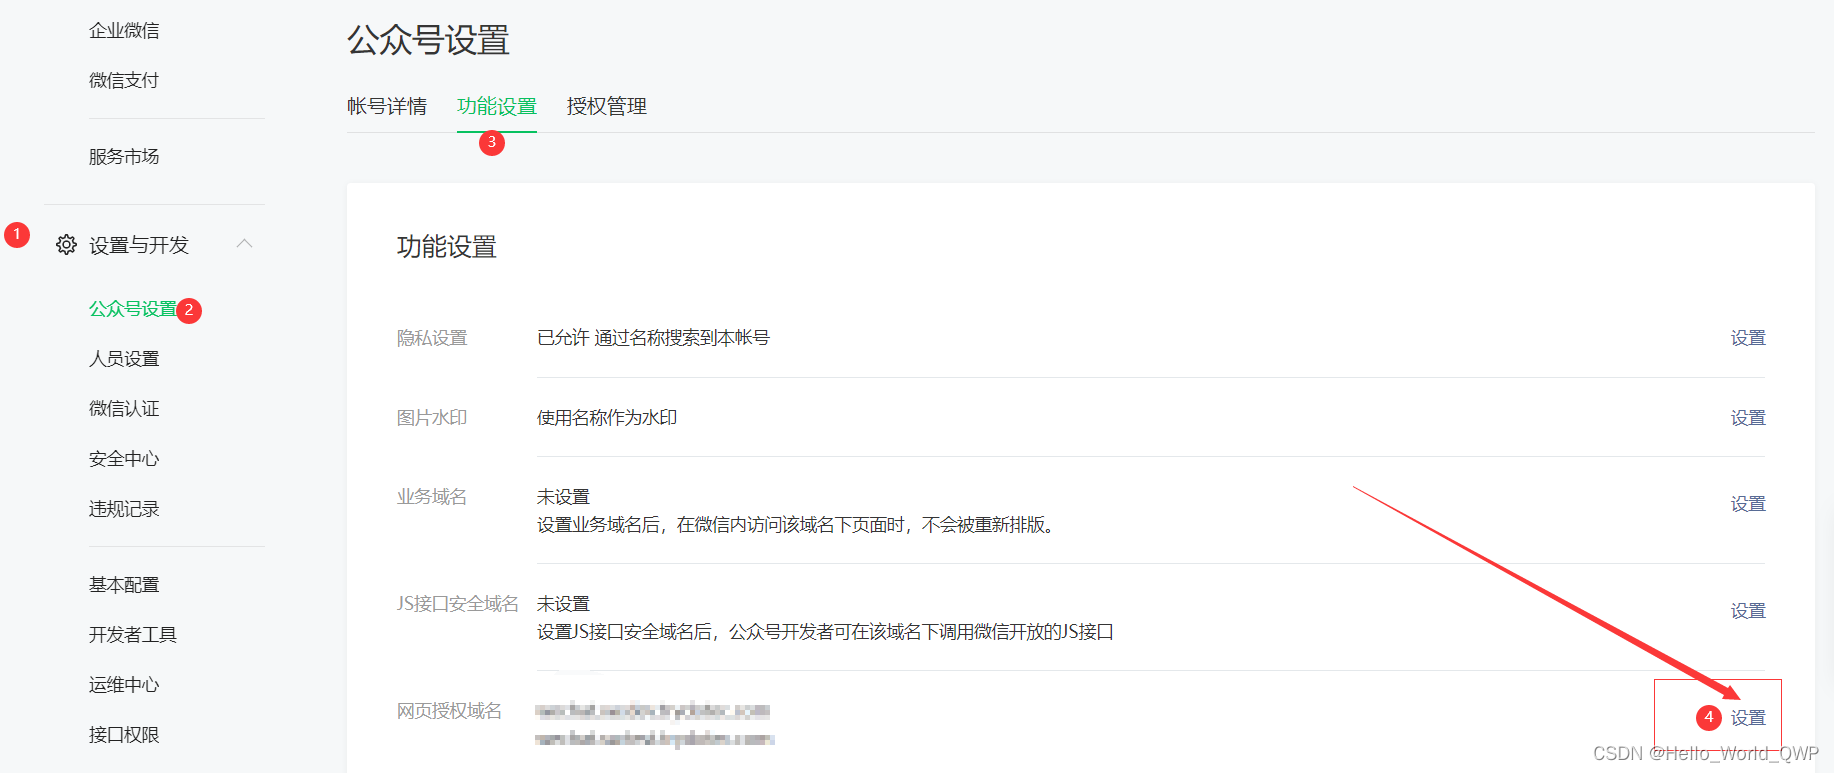Click the text 已允许 通过名称搜索到本帐号

653,338
